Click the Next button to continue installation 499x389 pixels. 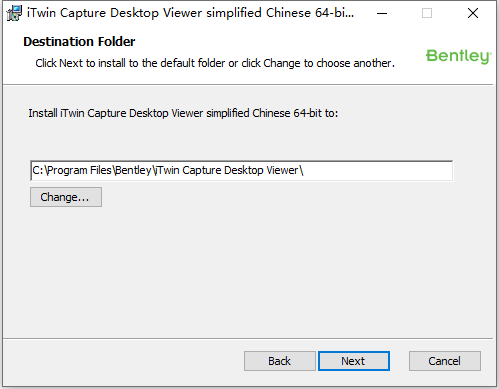coord(354,361)
